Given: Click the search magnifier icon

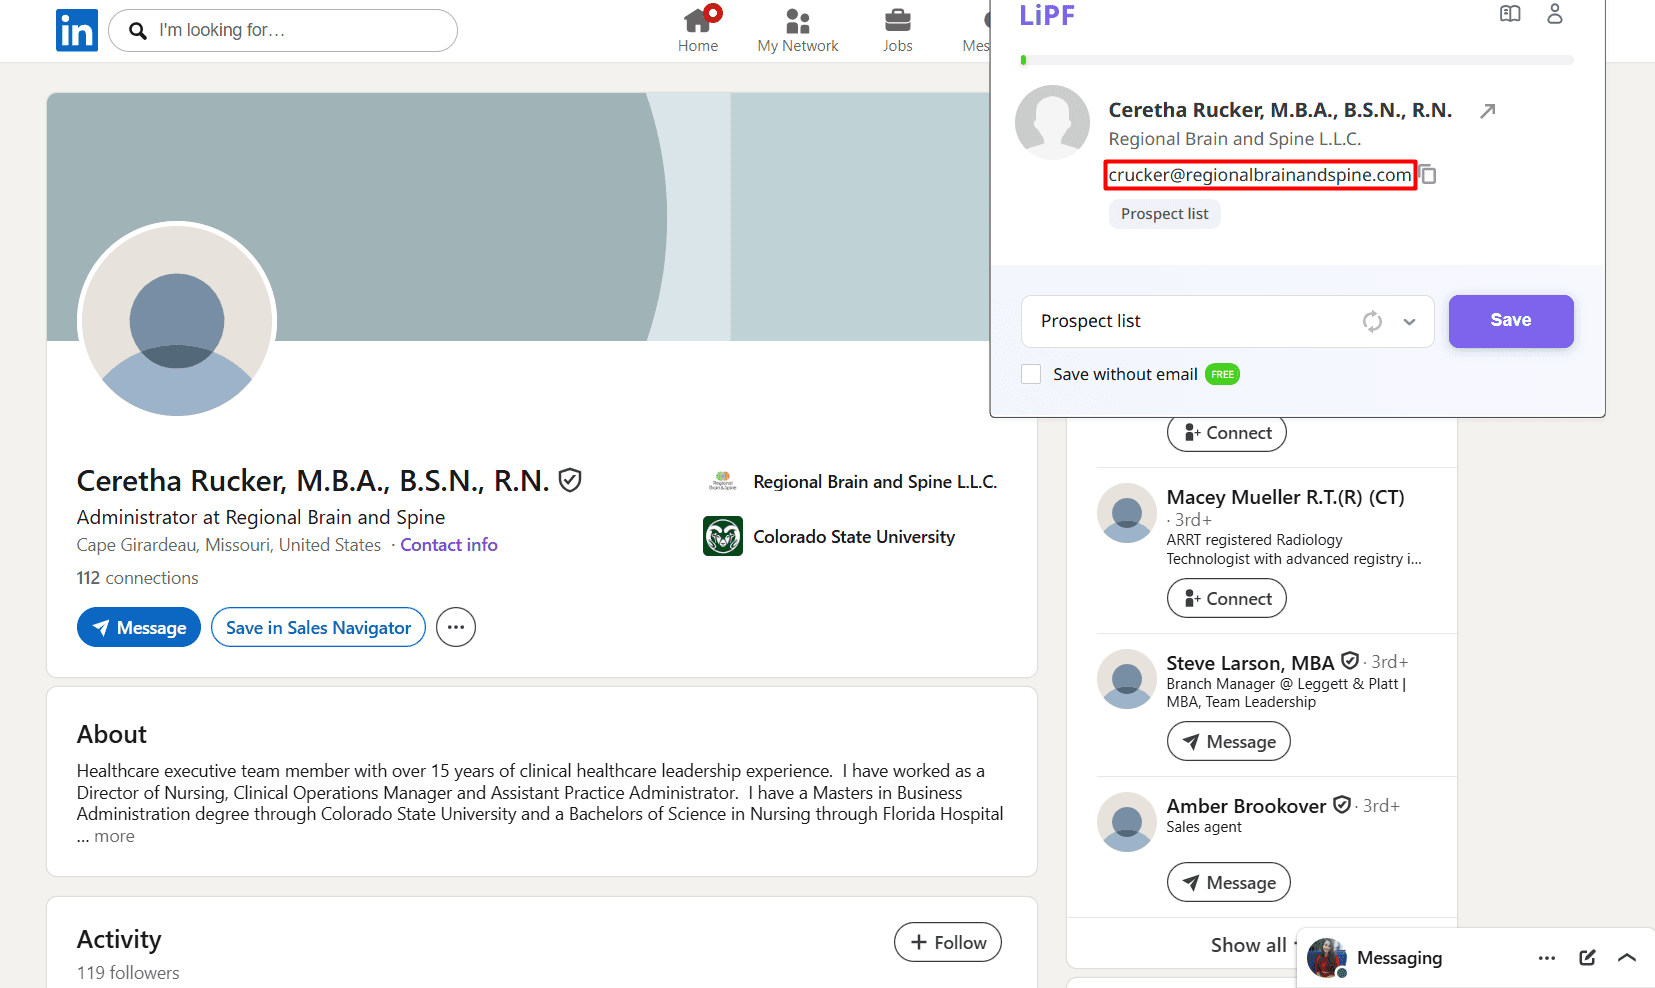Looking at the screenshot, I should (x=138, y=31).
